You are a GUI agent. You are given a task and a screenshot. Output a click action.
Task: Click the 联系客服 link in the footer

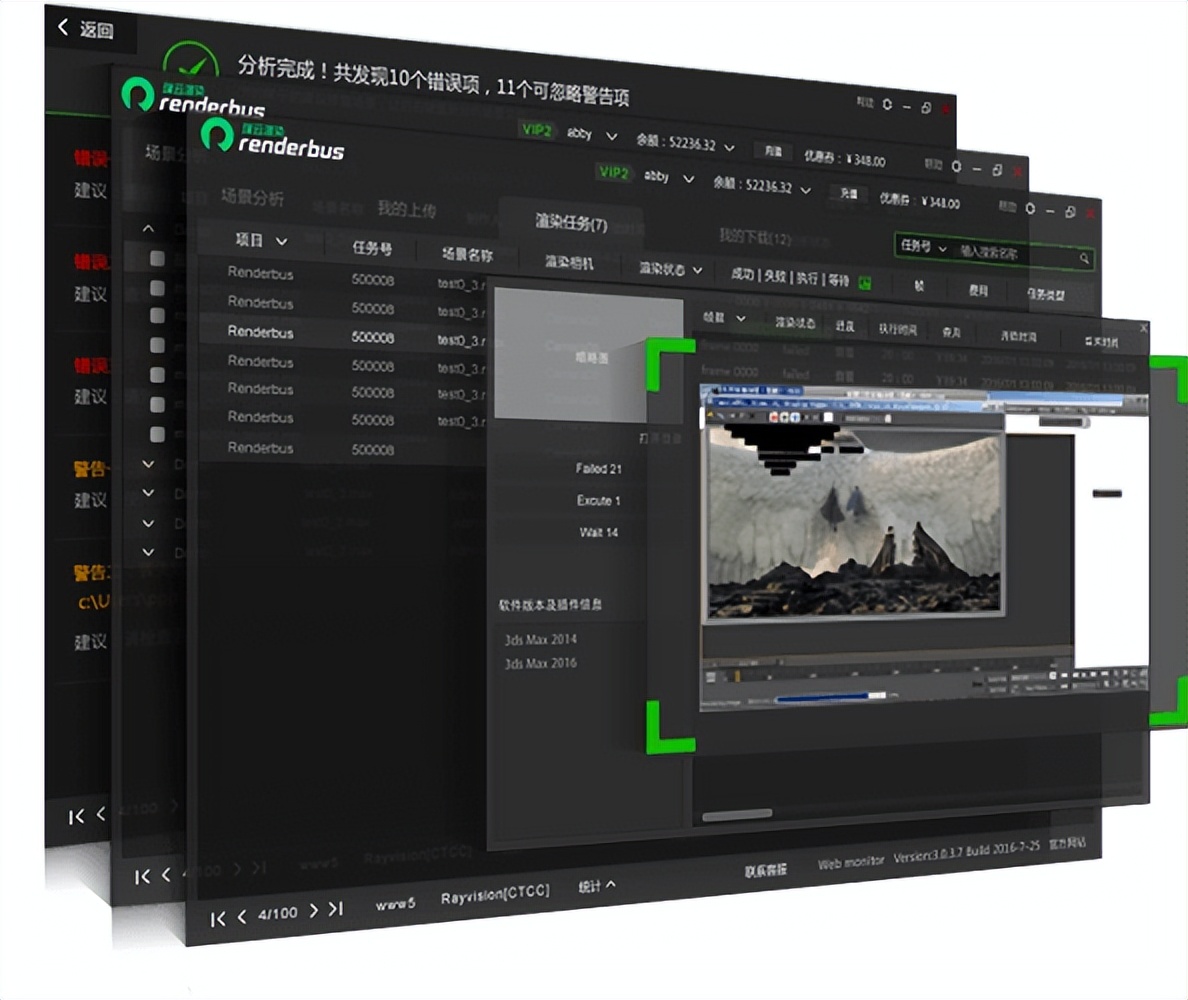(x=766, y=869)
